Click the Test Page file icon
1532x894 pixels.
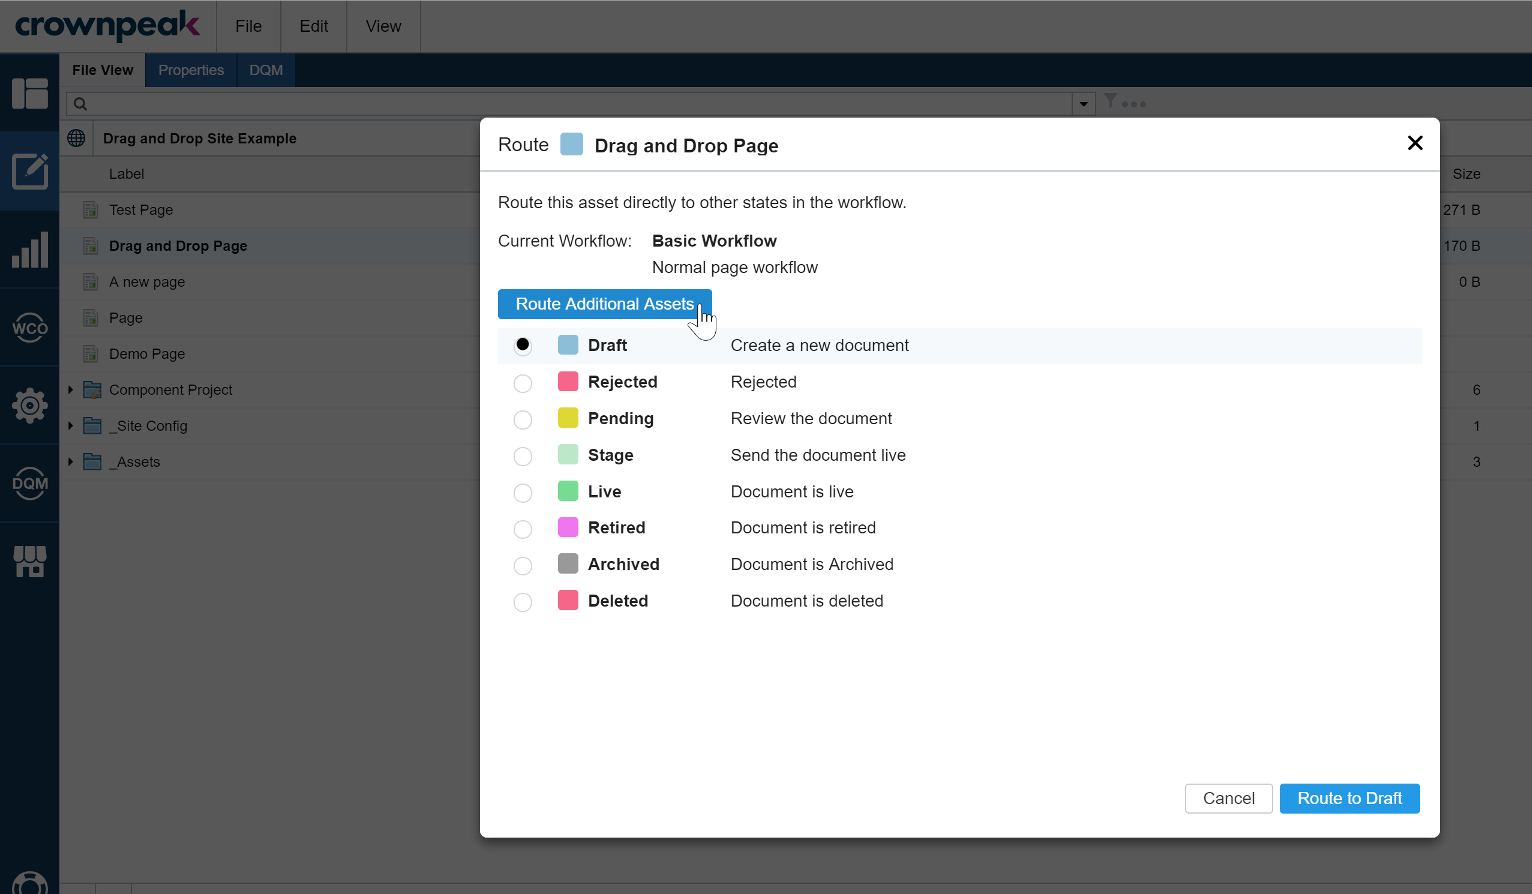90,210
